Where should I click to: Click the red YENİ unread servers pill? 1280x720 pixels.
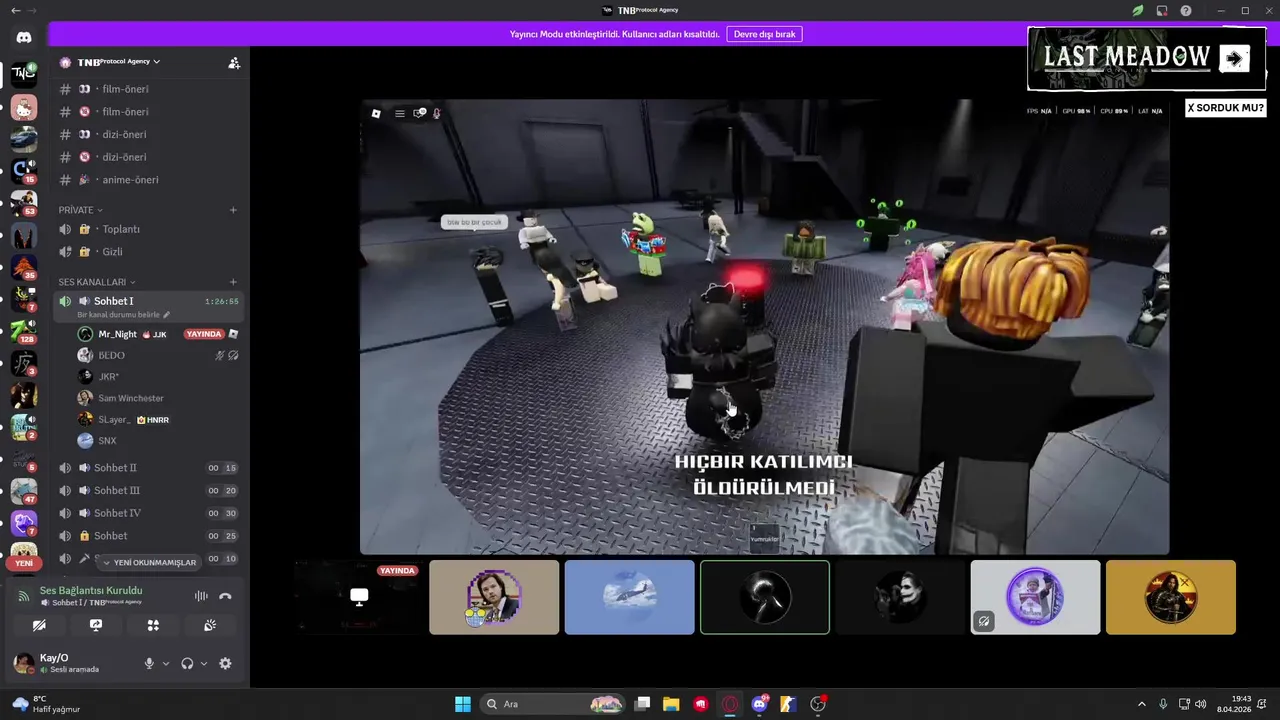click(x=24, y=563)
